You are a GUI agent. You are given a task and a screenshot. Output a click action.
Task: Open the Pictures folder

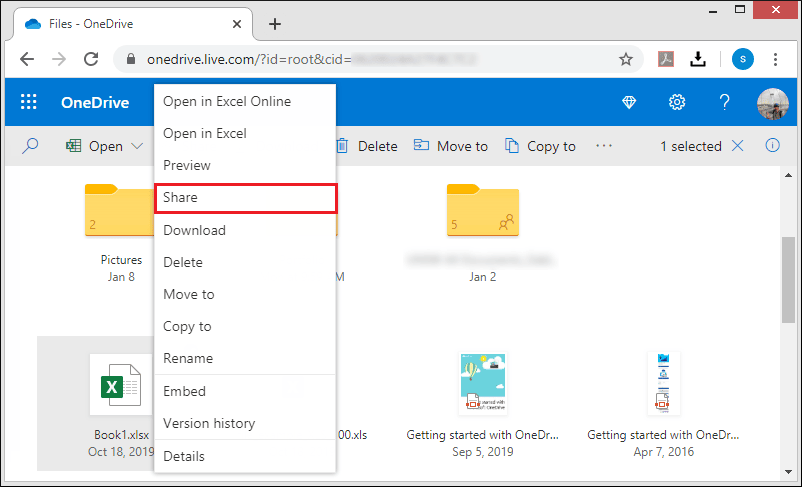tap(120, 210)
